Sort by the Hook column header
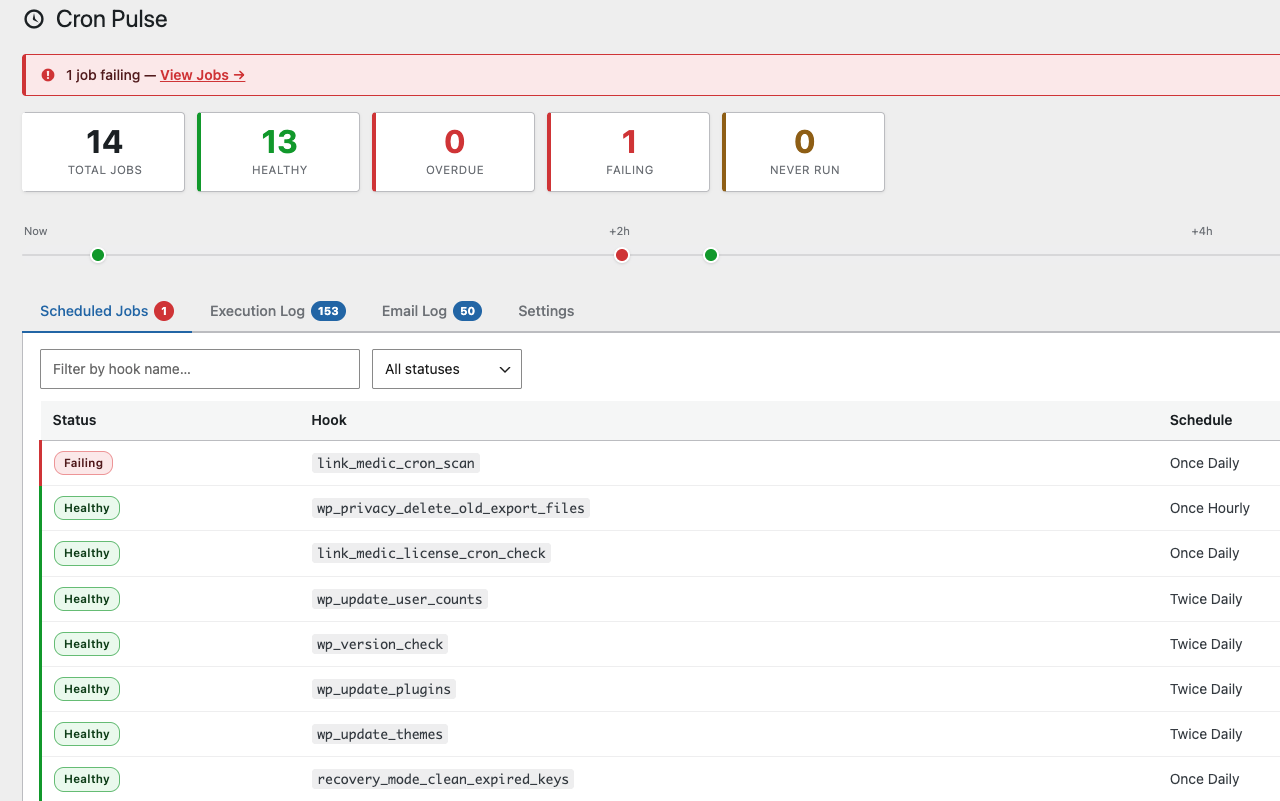Image resolution: width=1280 pixels, height=801 pixels. pyautogui.click(x=329, y=420)
